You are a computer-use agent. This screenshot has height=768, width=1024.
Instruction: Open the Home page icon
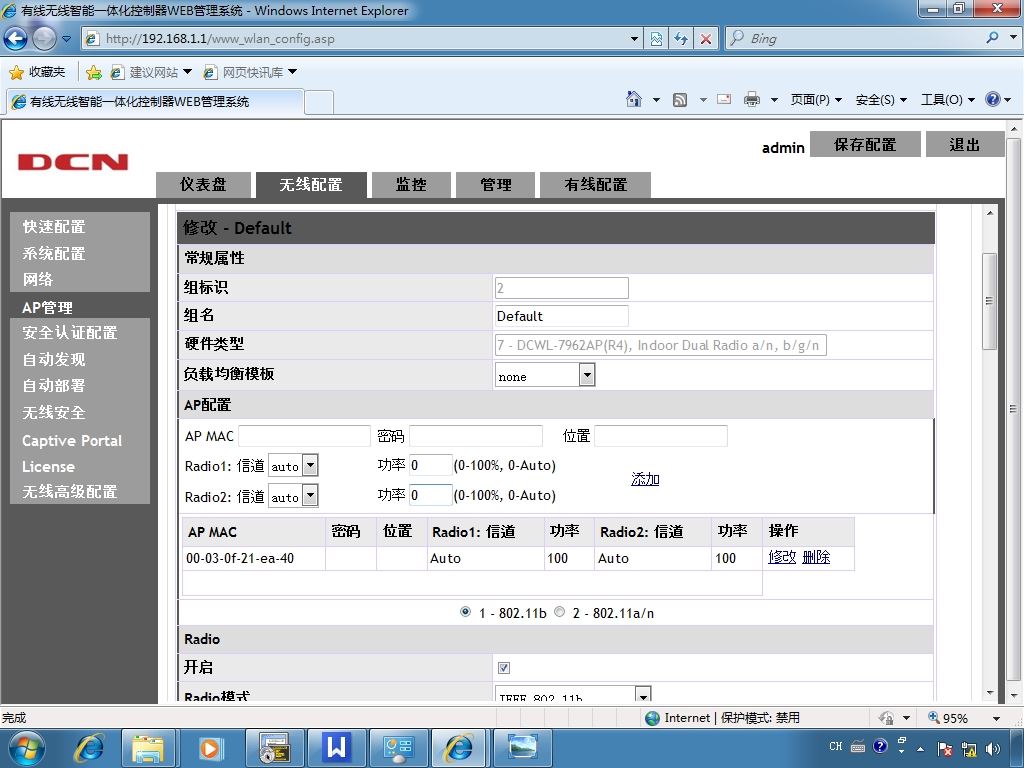[x=633, y=99]
